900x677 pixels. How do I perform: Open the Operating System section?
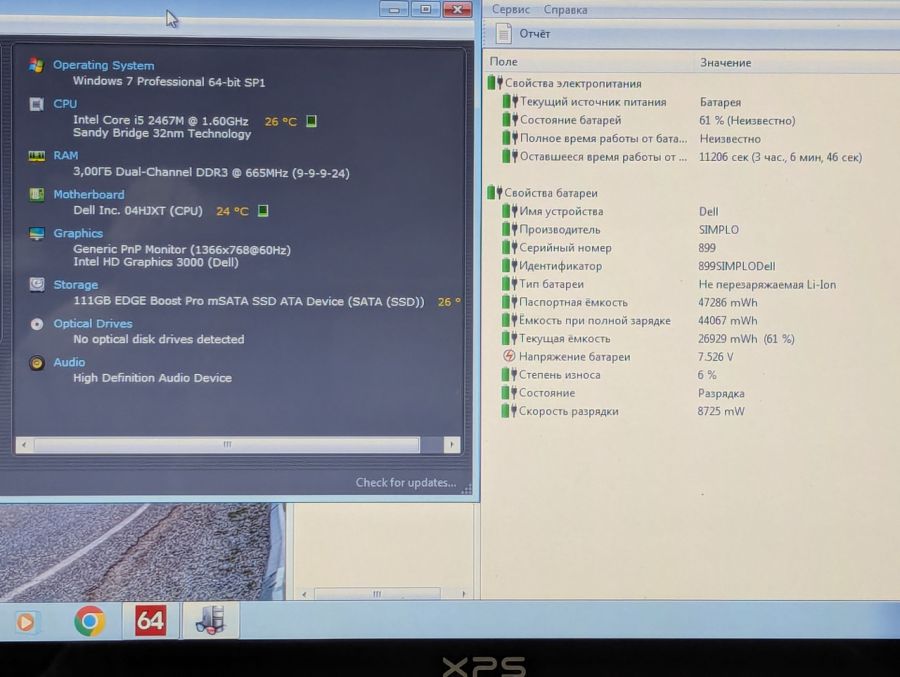[x=103, y=65]
